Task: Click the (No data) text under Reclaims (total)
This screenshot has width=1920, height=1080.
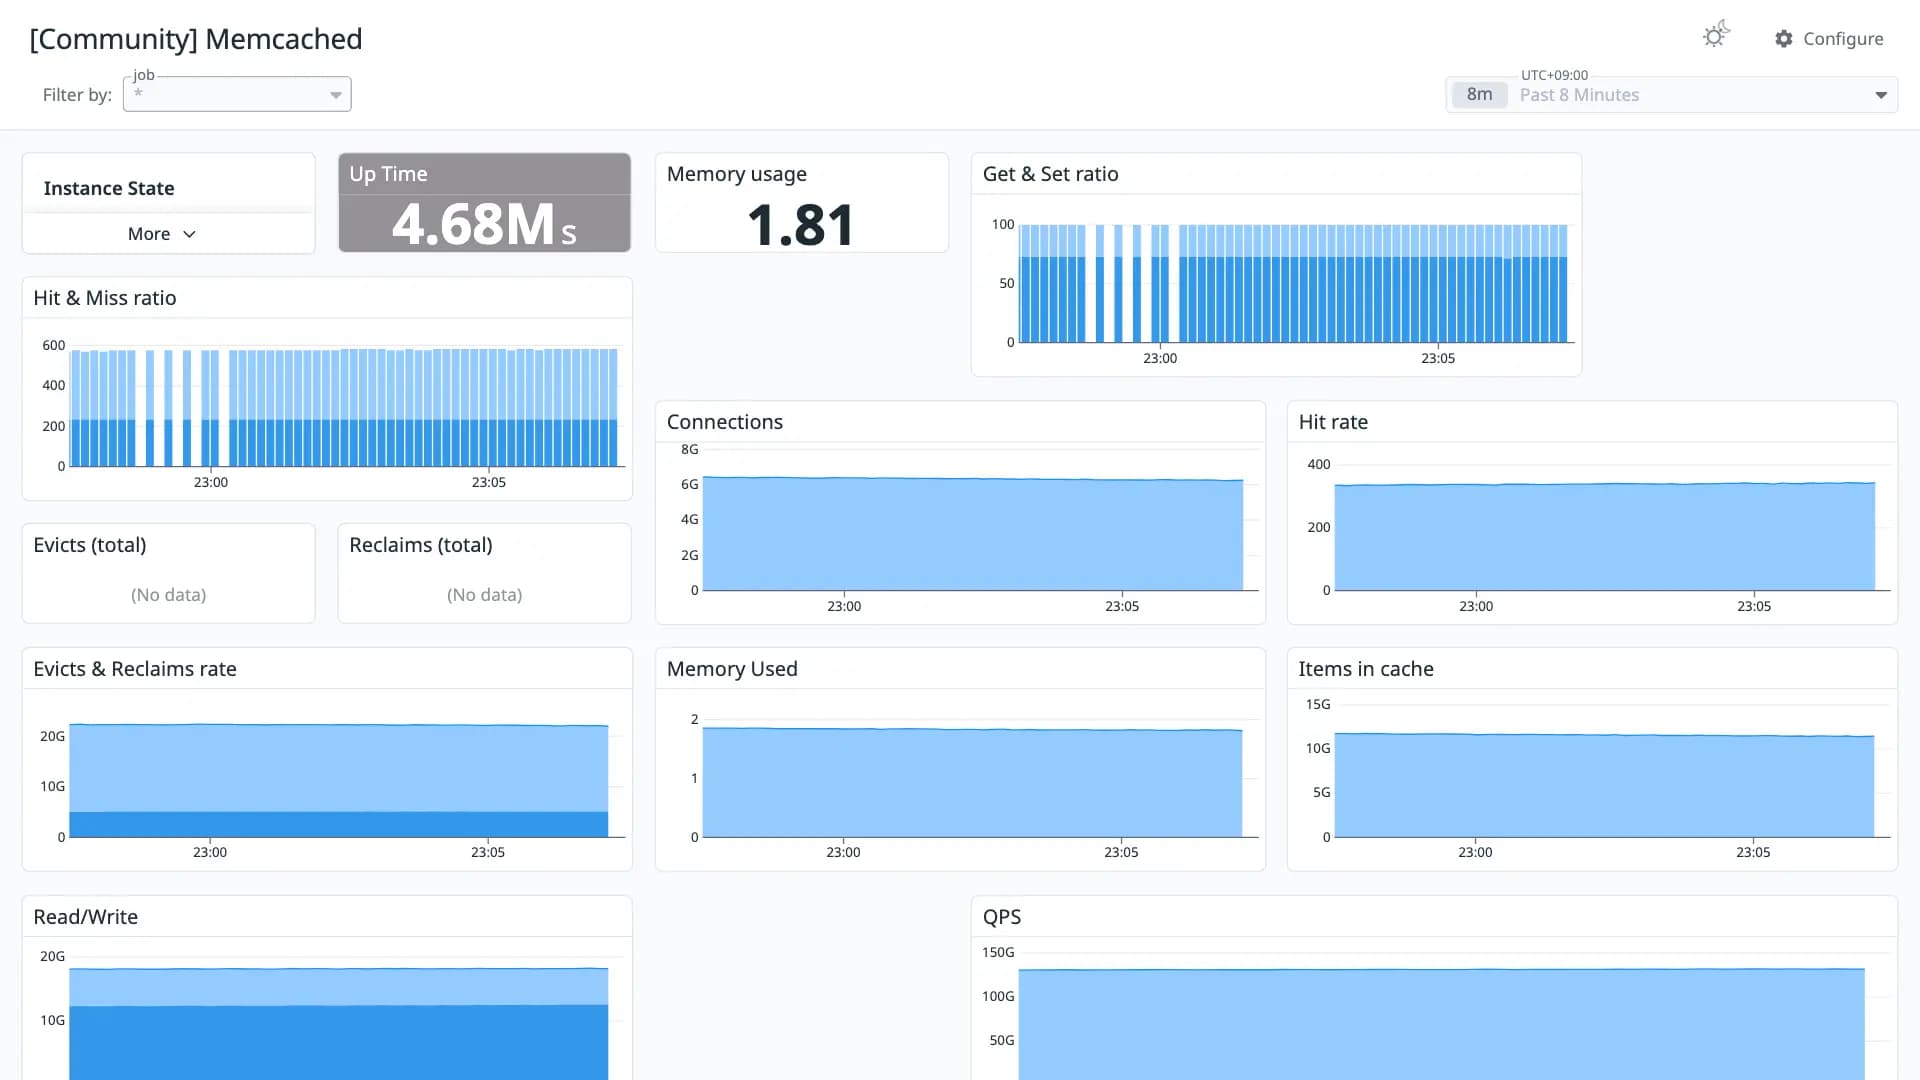Action: coord(485,595)
